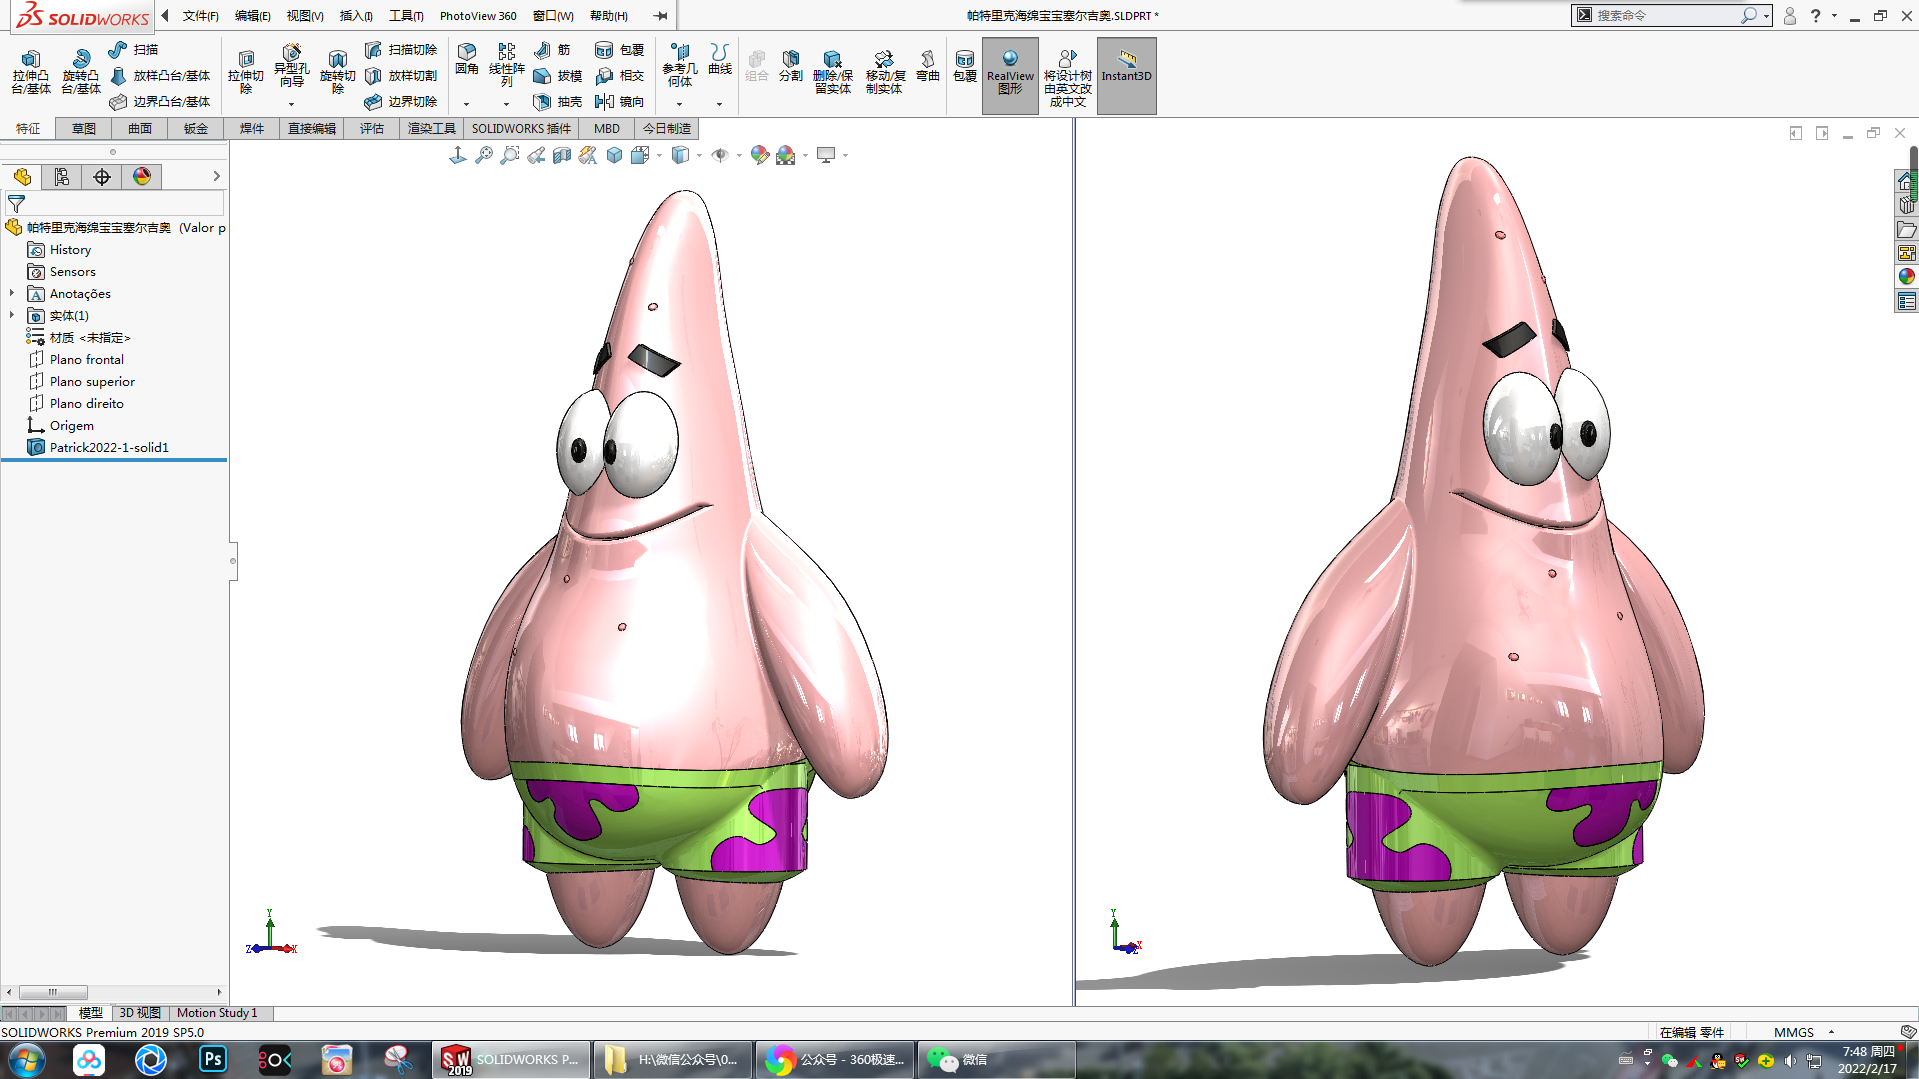This screenshot has width=1919, height=1079.
Task: Expand the 异型孔向导 dropdown arrow
Action: pos(292,104)
